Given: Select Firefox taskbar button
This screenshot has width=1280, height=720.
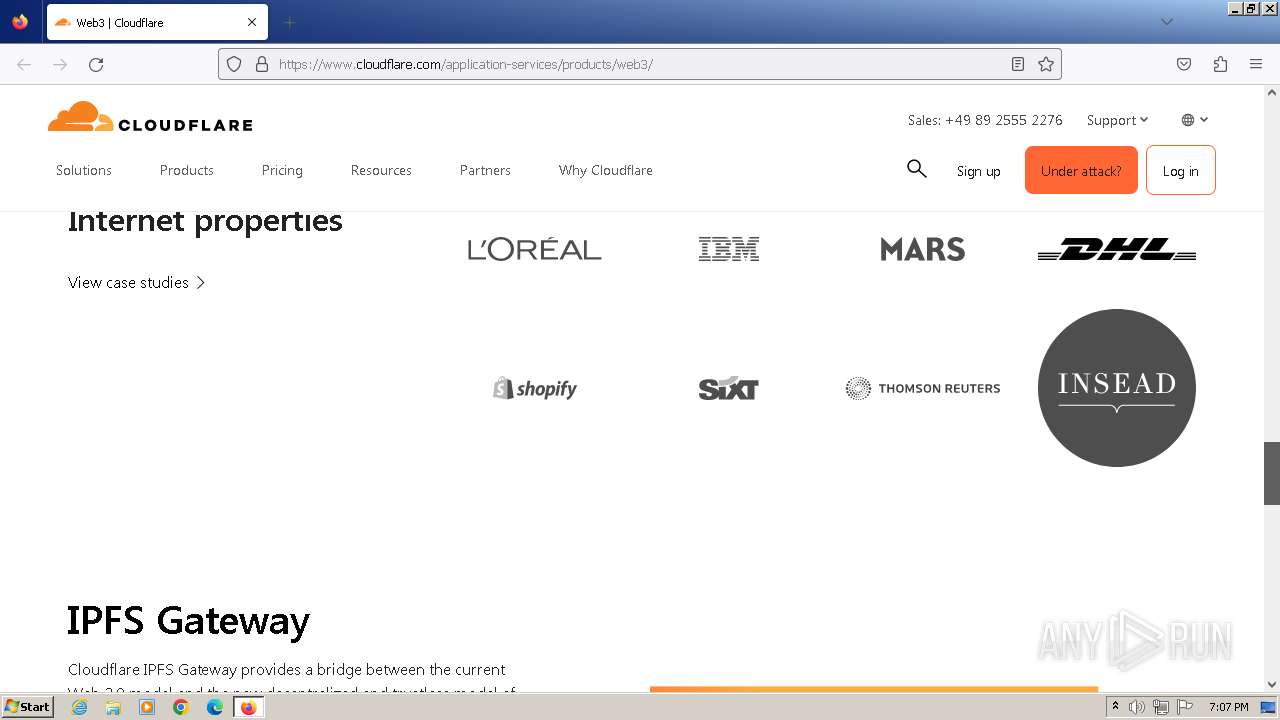Looking at the screenshot, I should (249, 707).
